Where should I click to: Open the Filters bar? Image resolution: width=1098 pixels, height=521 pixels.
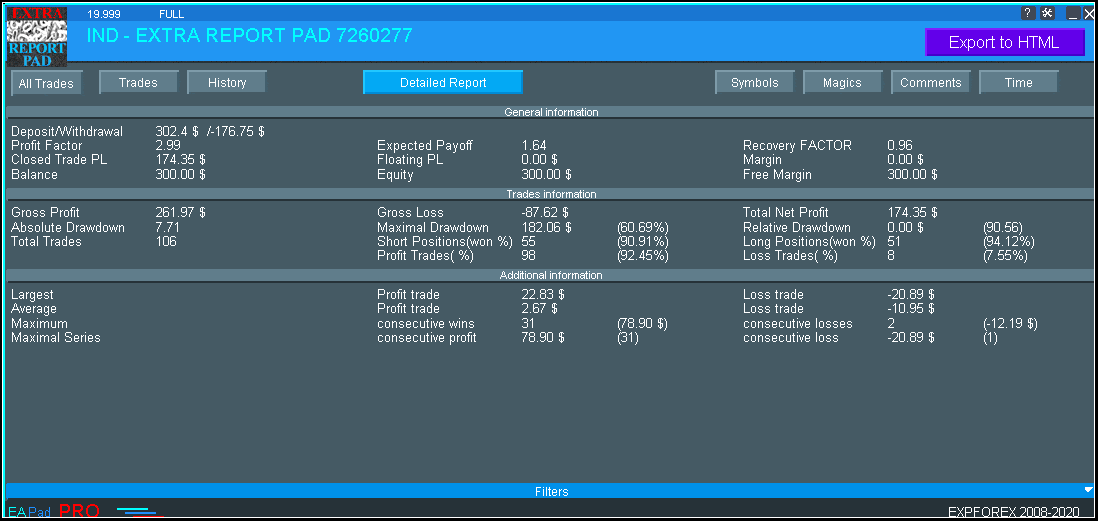pos(550,491)
